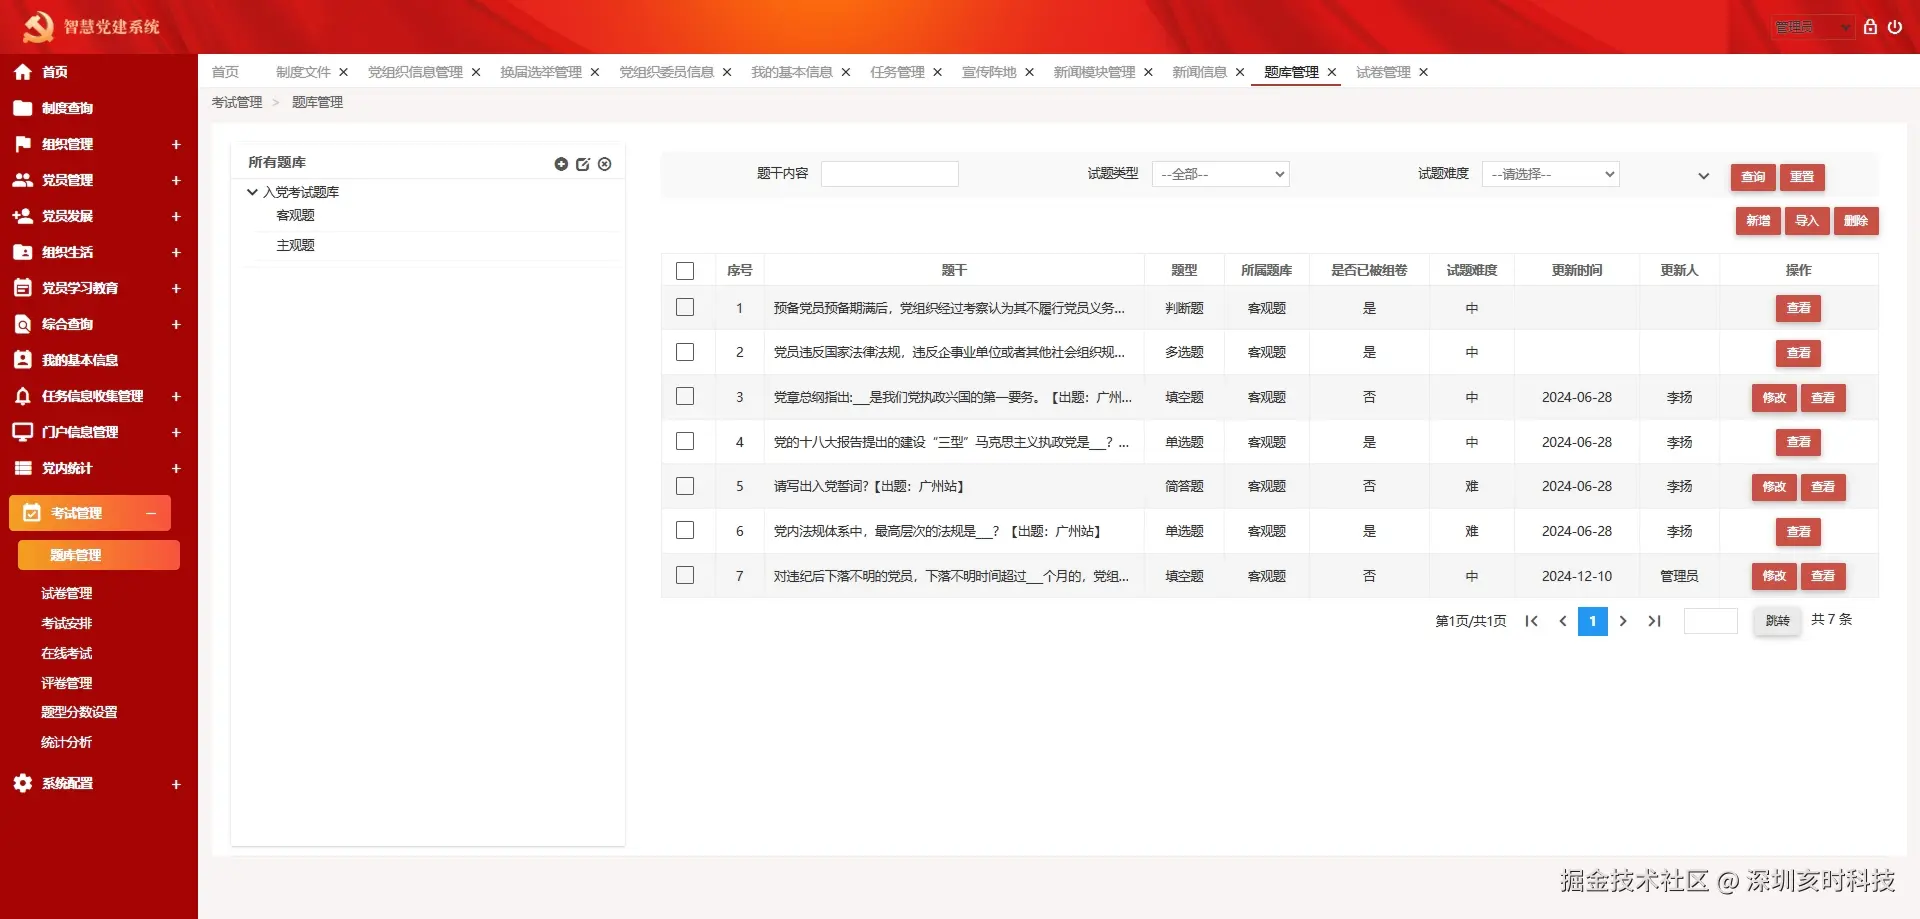Click the gear icon for 系统配置

point(23,783)
